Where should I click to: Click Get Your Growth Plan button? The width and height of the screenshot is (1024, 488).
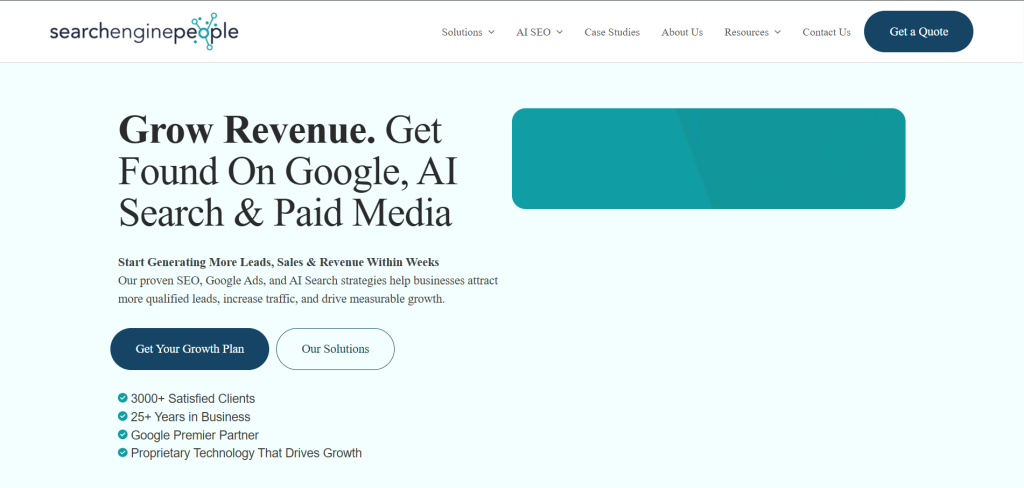[189, 349]
